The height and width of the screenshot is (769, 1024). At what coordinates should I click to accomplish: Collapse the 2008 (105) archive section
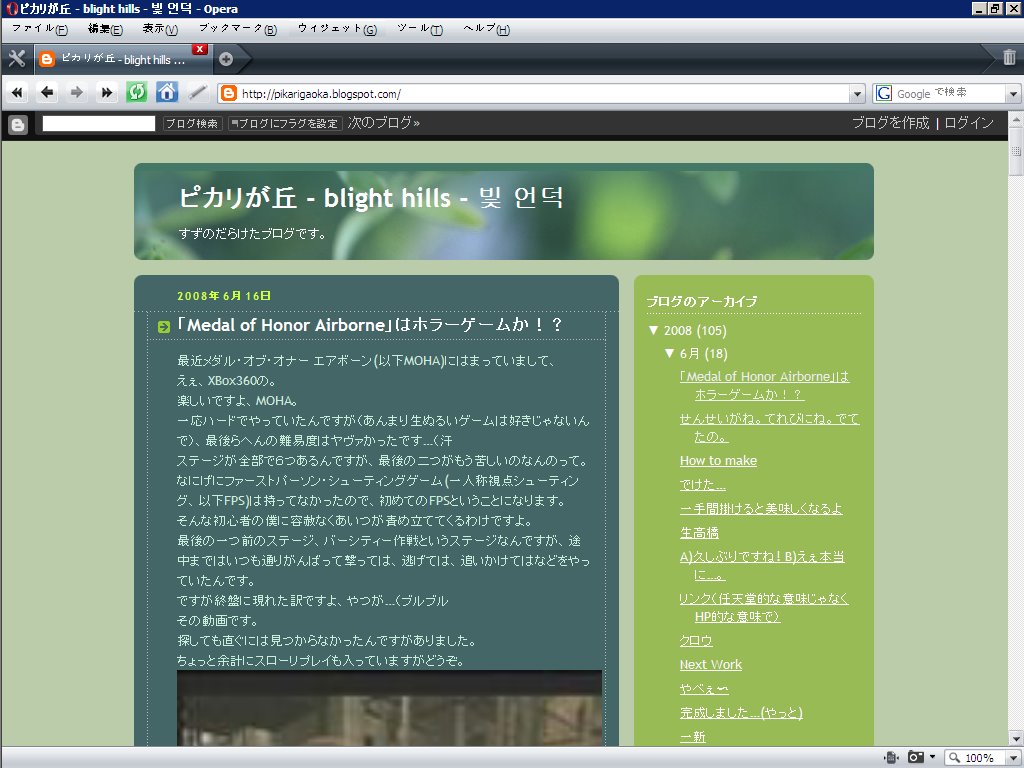click(653, 330)
